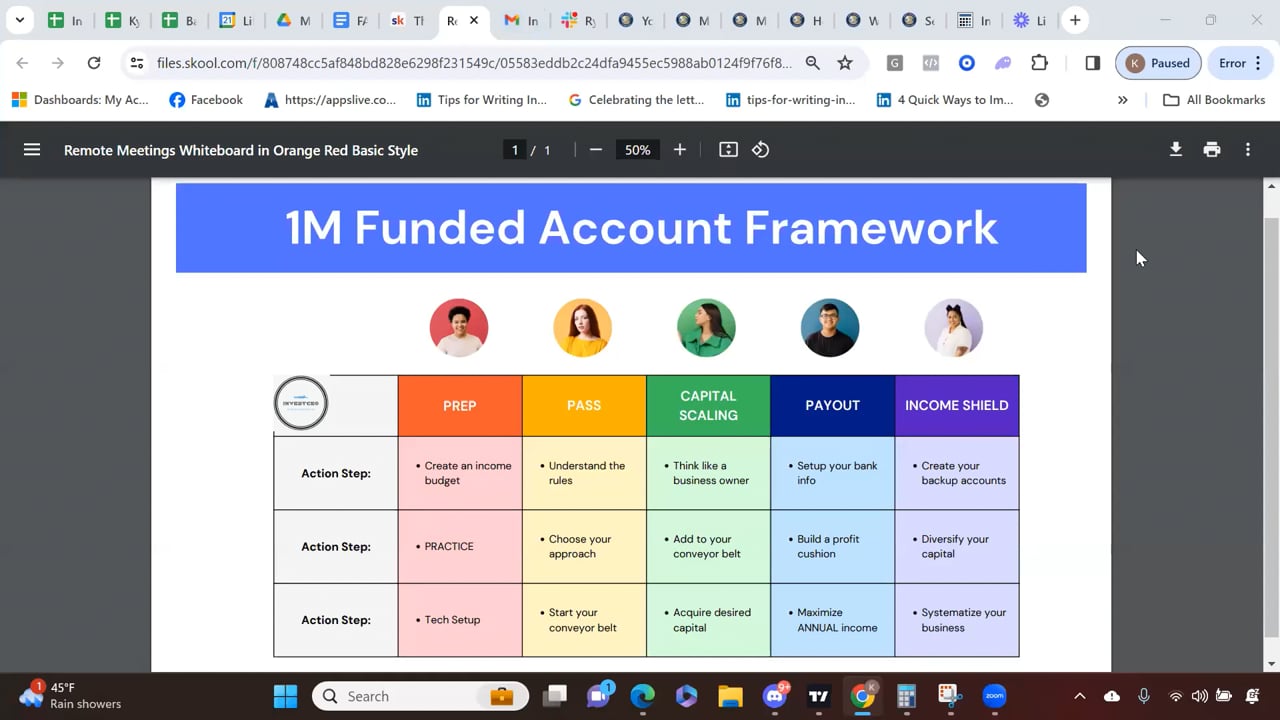
Task: Toggle fit-to-page view in the PDF viewer
Action: (728, 149)
